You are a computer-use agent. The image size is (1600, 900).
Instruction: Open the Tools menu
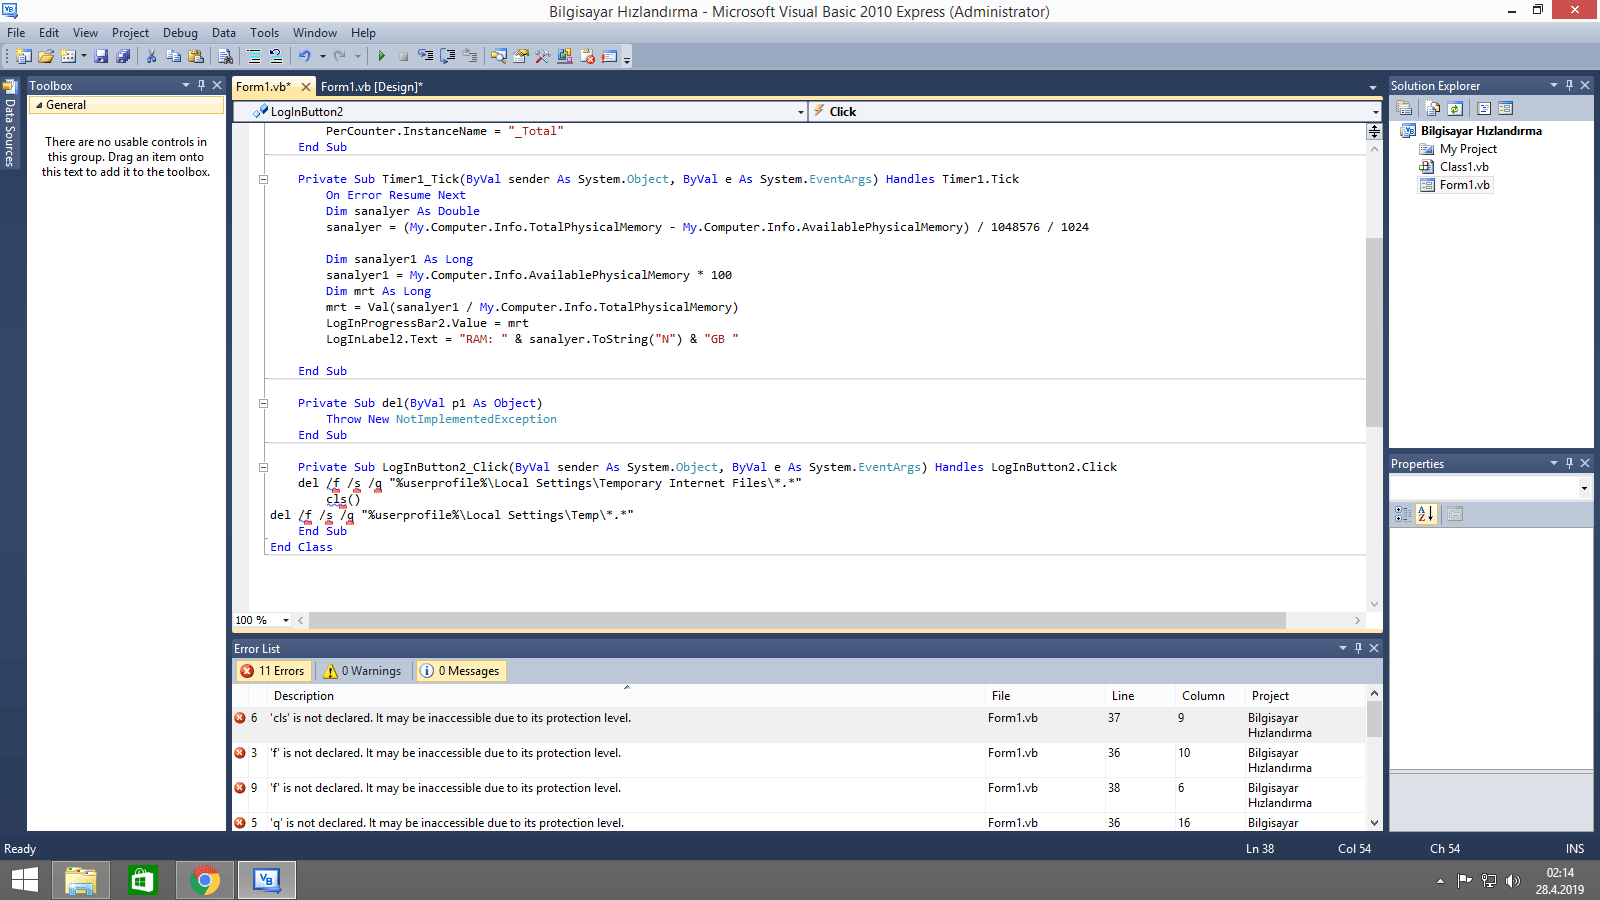pos(264,33)
